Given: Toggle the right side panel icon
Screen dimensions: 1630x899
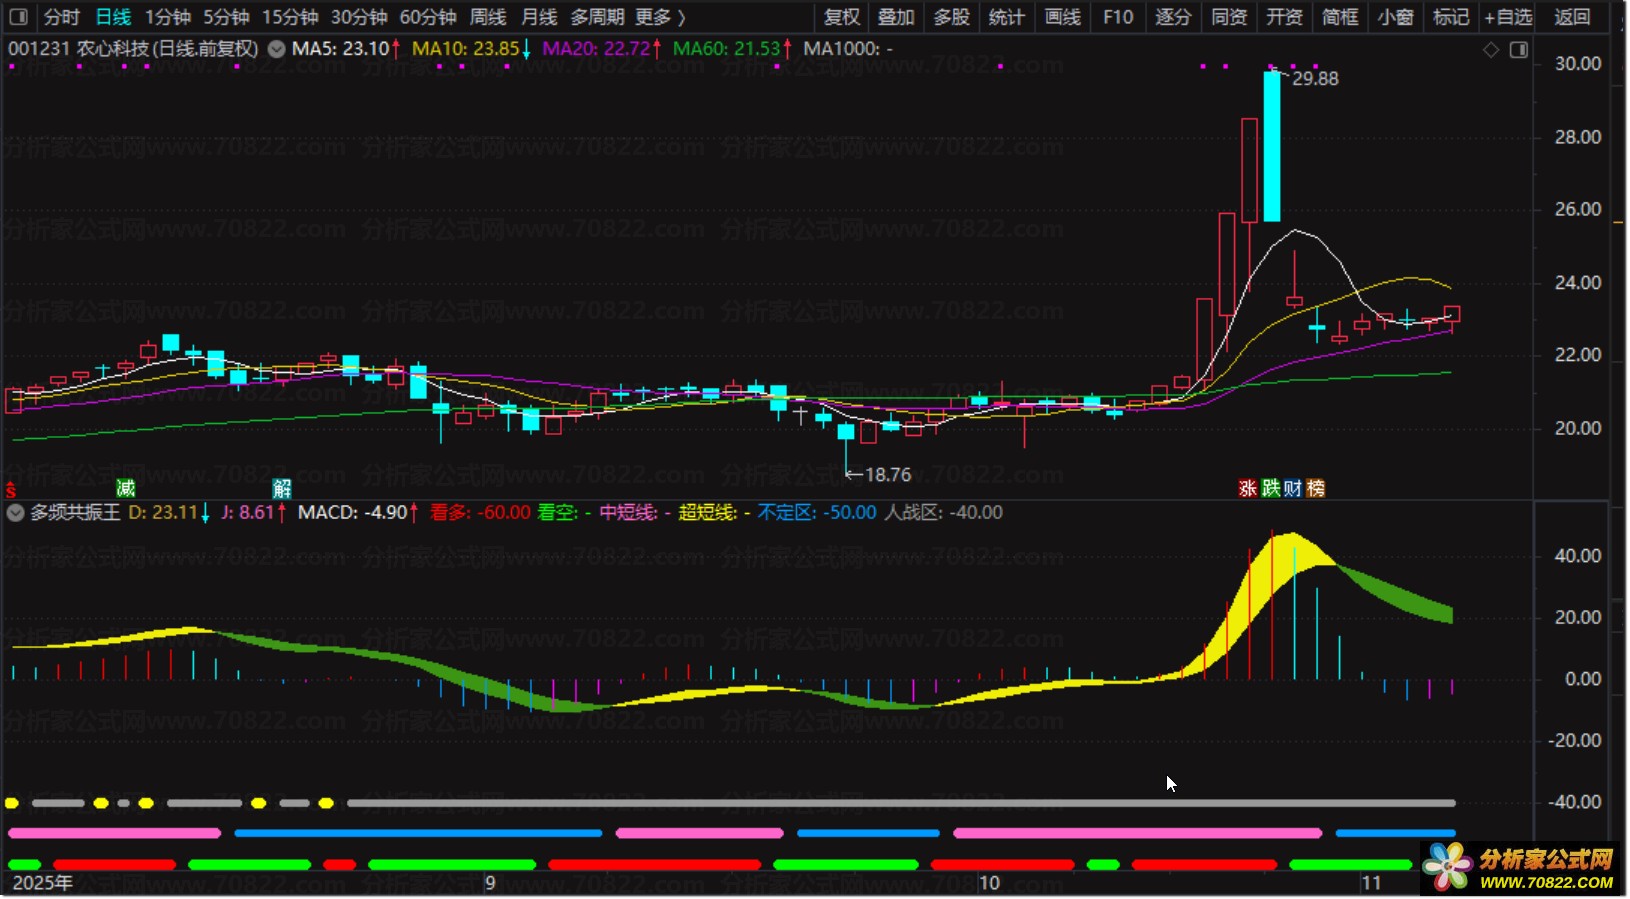Looking at the screenshot, I should [x=1519, y=50].
